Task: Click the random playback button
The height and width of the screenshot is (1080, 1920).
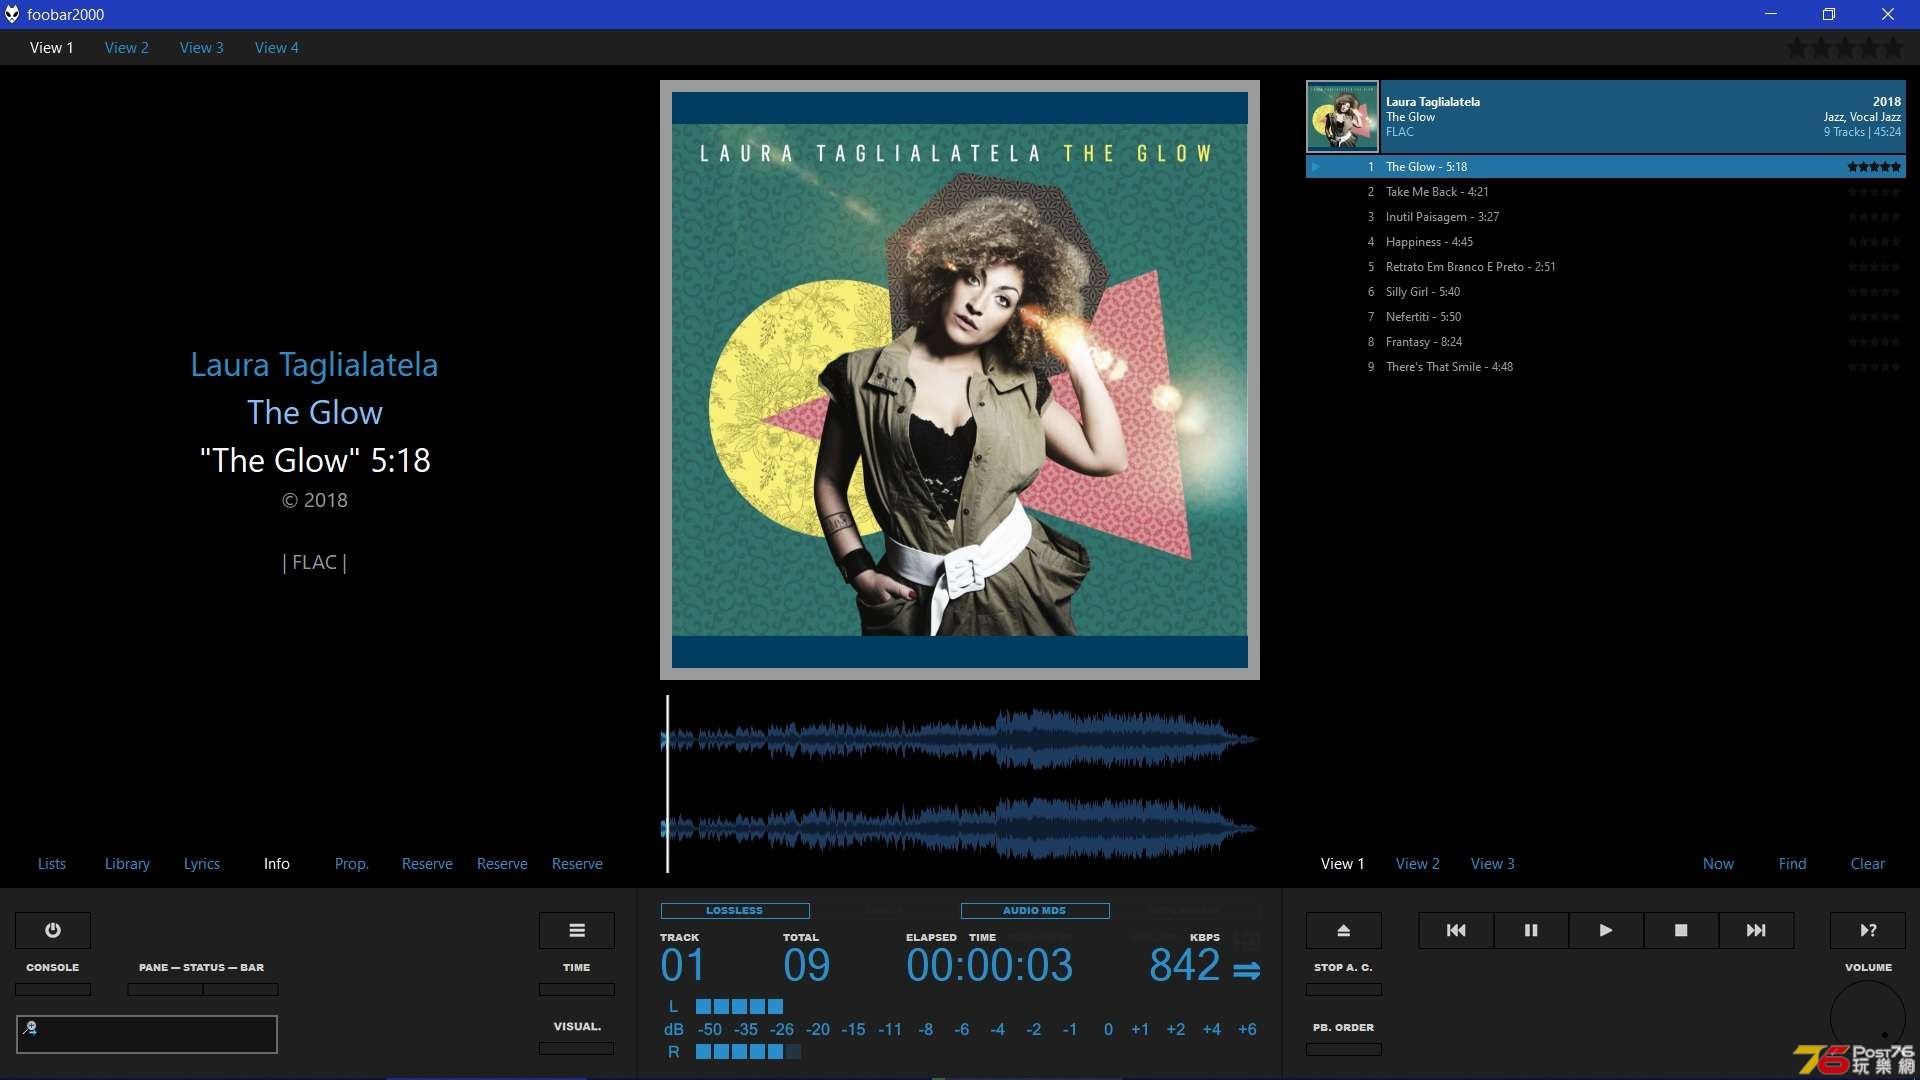Action: point(1868,930)
